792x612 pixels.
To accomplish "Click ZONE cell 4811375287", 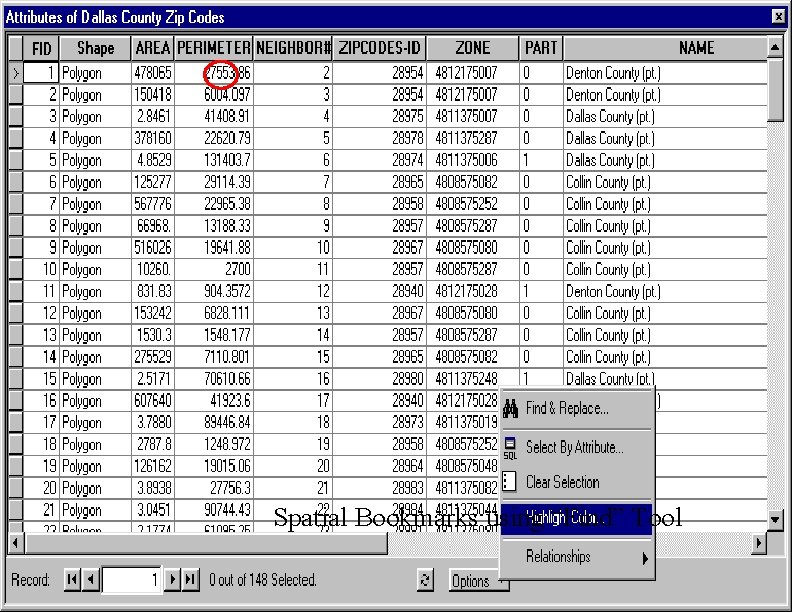I will (473, 138).
